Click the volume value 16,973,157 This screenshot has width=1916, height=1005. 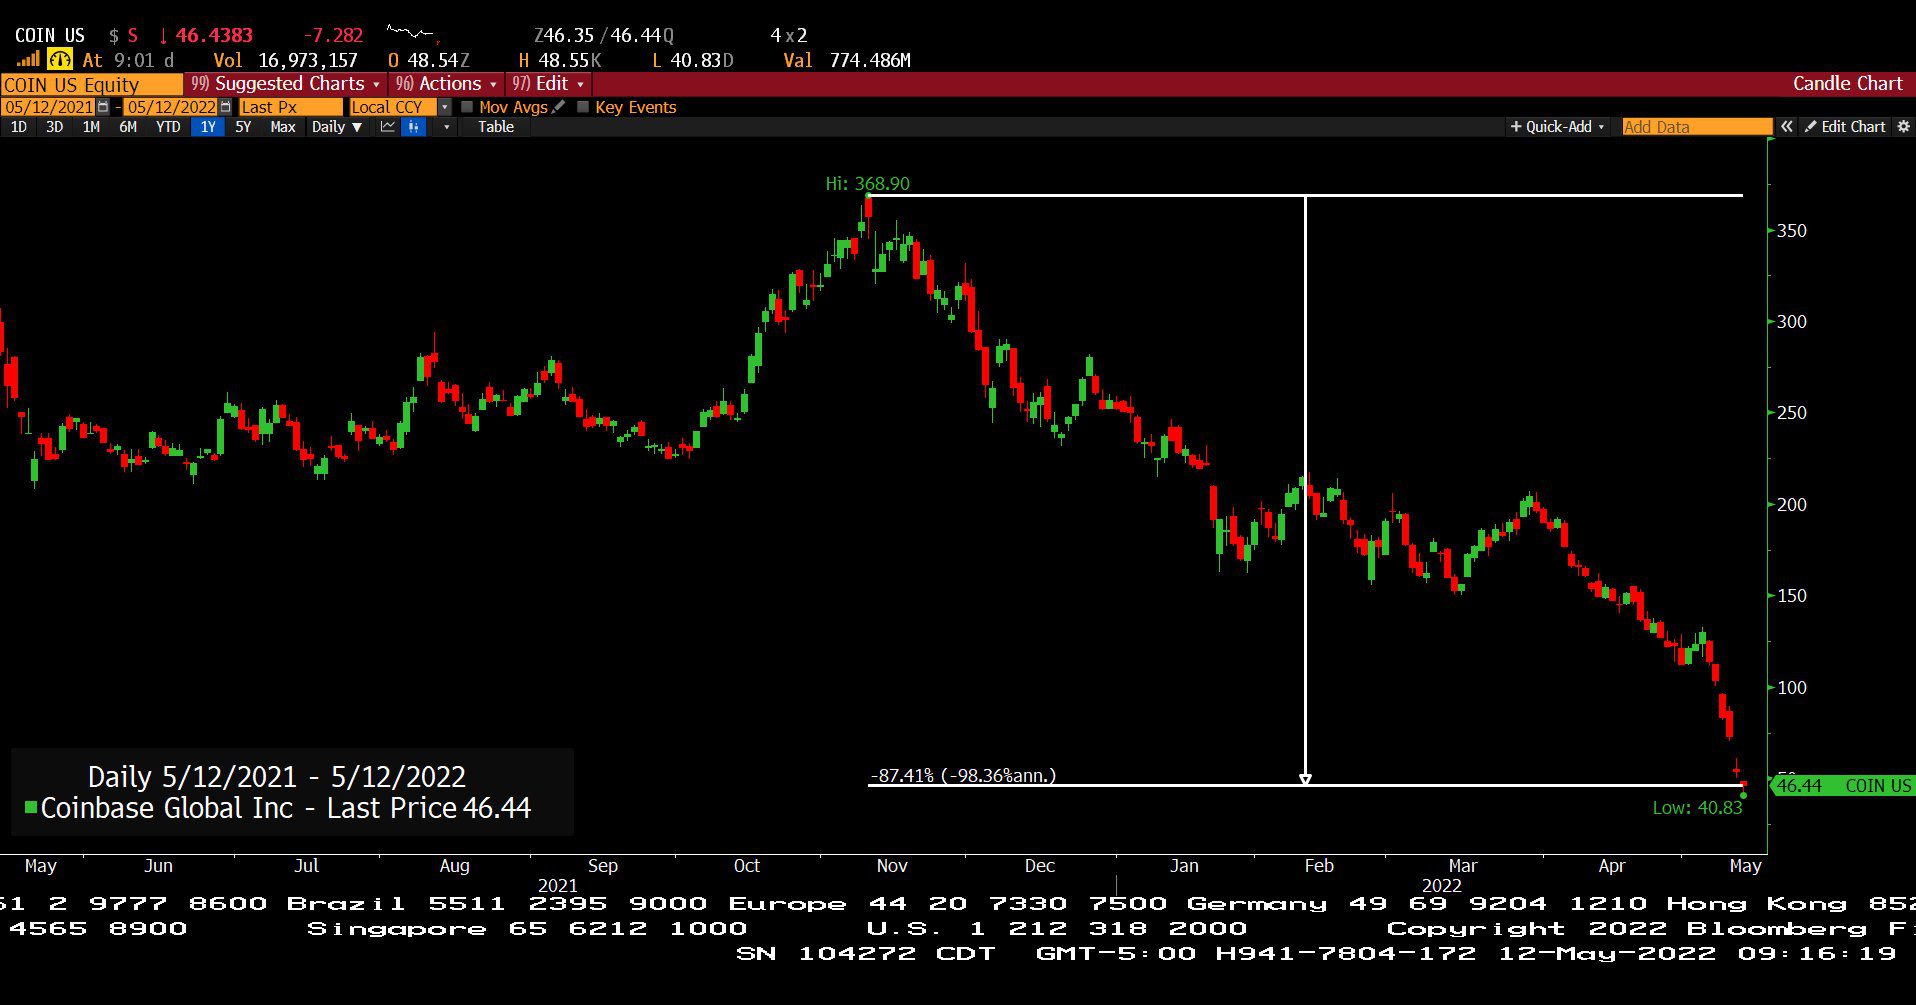pos(308,60)
